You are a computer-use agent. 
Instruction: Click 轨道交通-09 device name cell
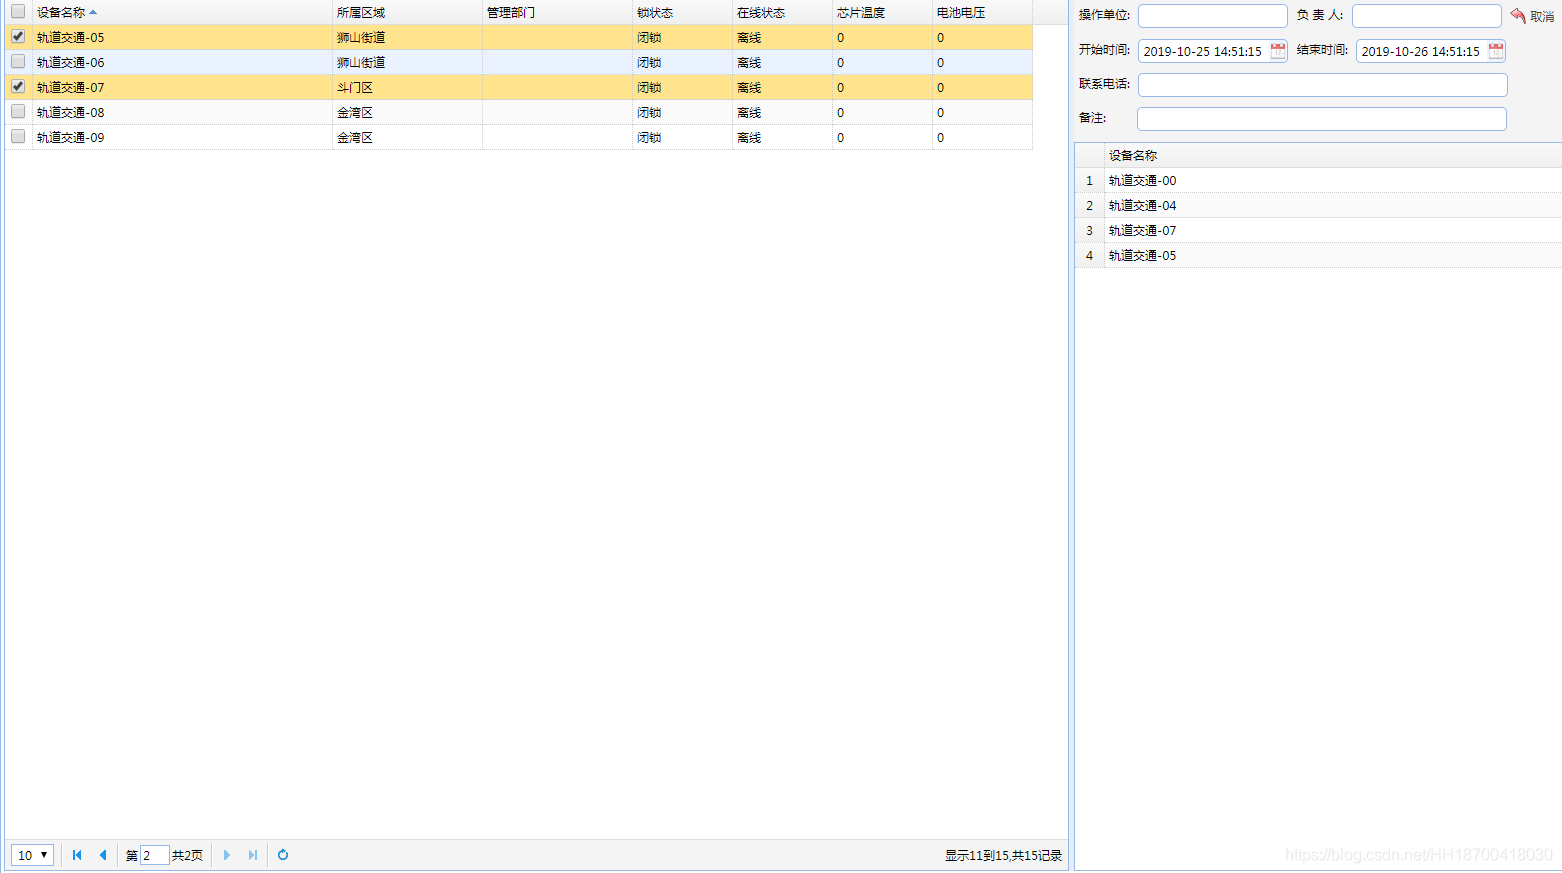(182, 138)
